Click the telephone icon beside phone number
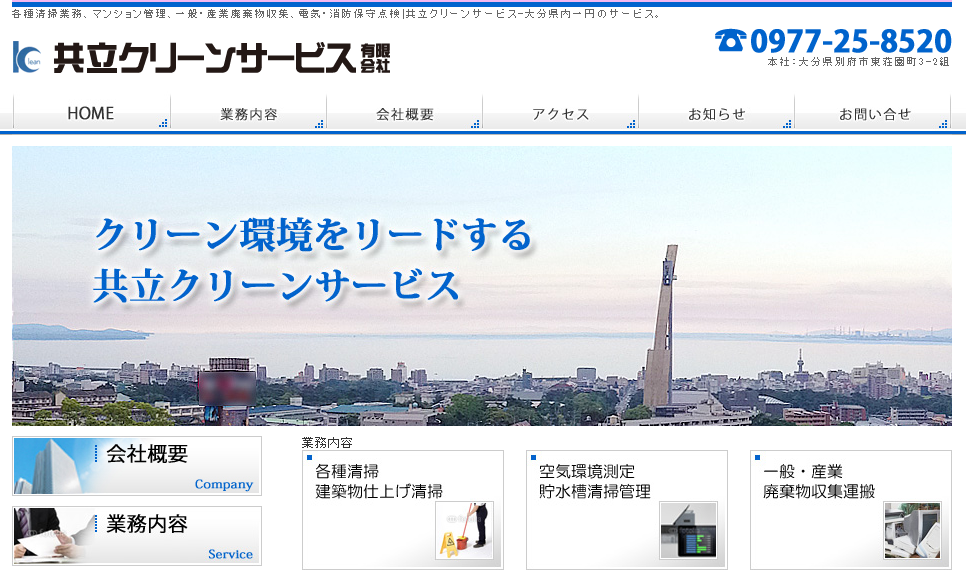Screen dimensions: 966x575 [730, 41]
